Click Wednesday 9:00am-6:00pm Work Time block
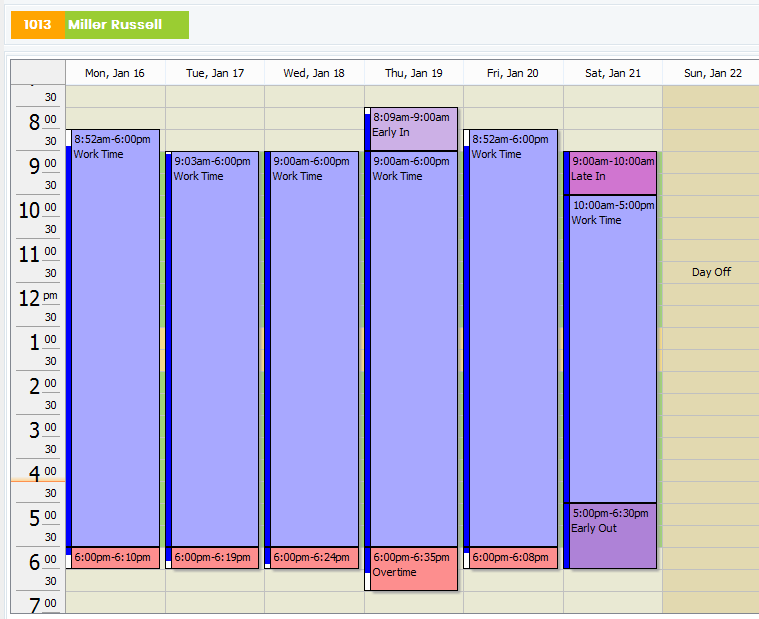The height and width of the screenshot is (619, 759). 312,349
